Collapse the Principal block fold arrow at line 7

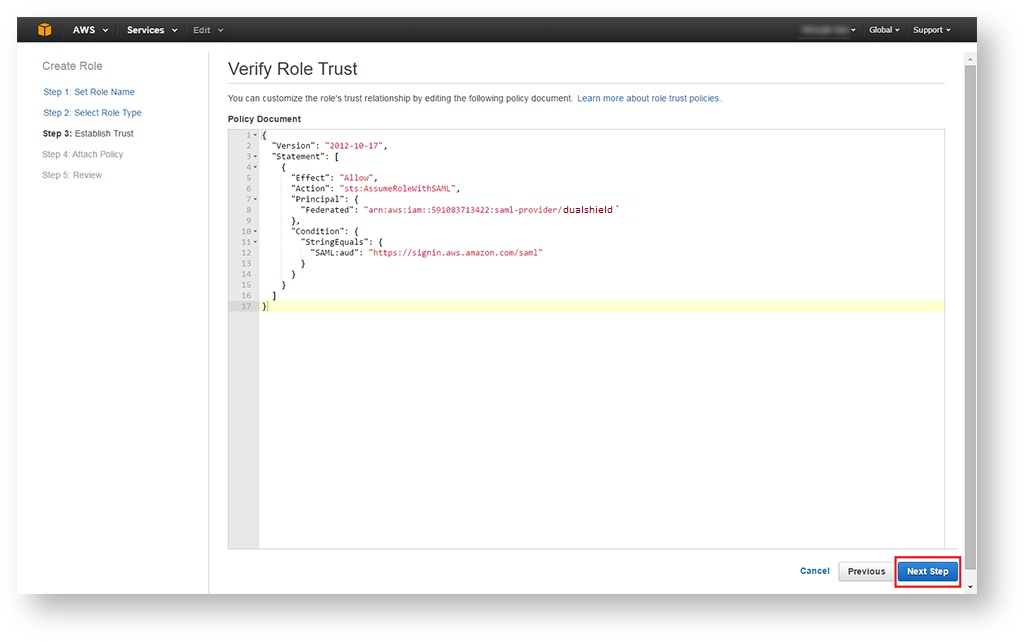pos(255,199)
